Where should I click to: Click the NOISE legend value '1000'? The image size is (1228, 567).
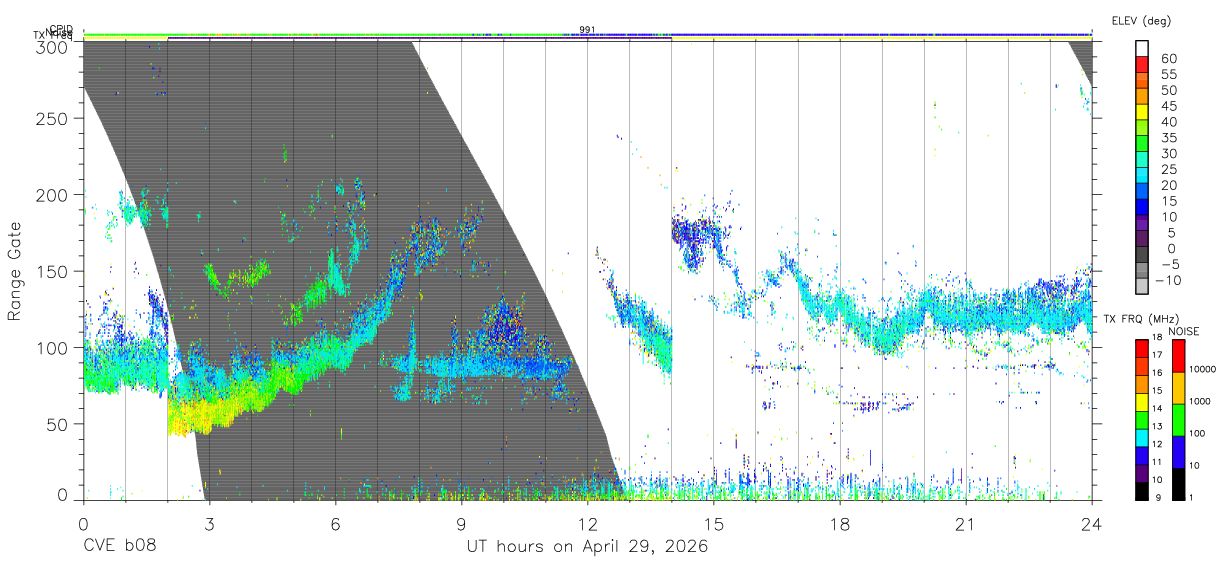pos(1200,401)
